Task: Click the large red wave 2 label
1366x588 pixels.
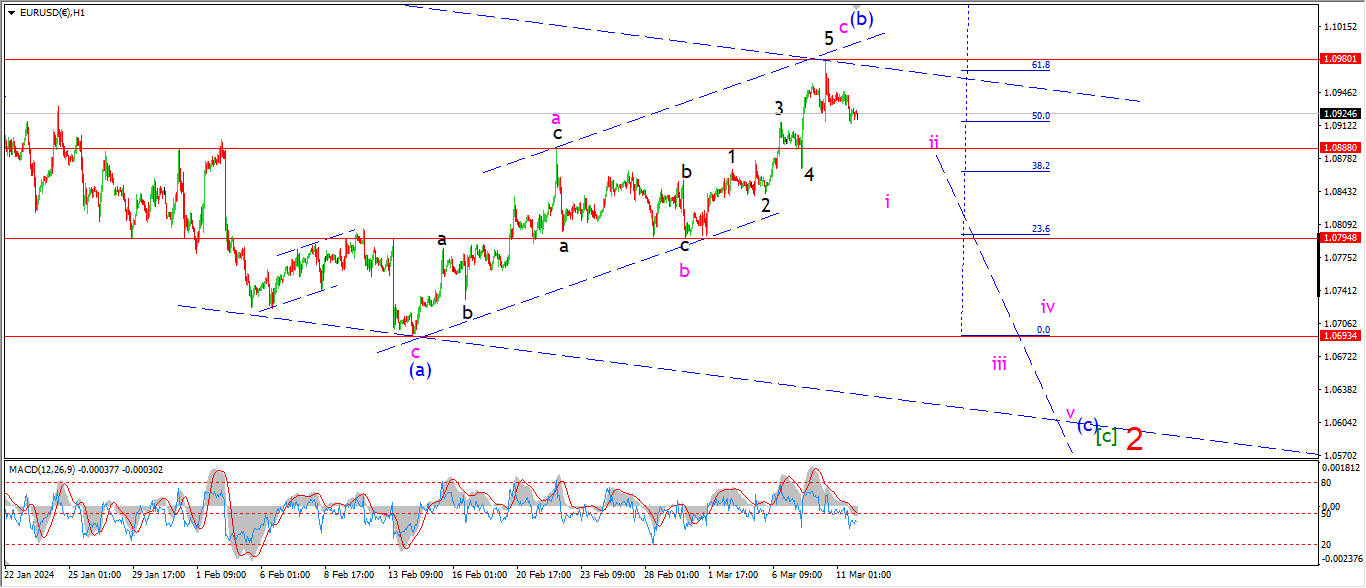Action: pos(1134,439)
